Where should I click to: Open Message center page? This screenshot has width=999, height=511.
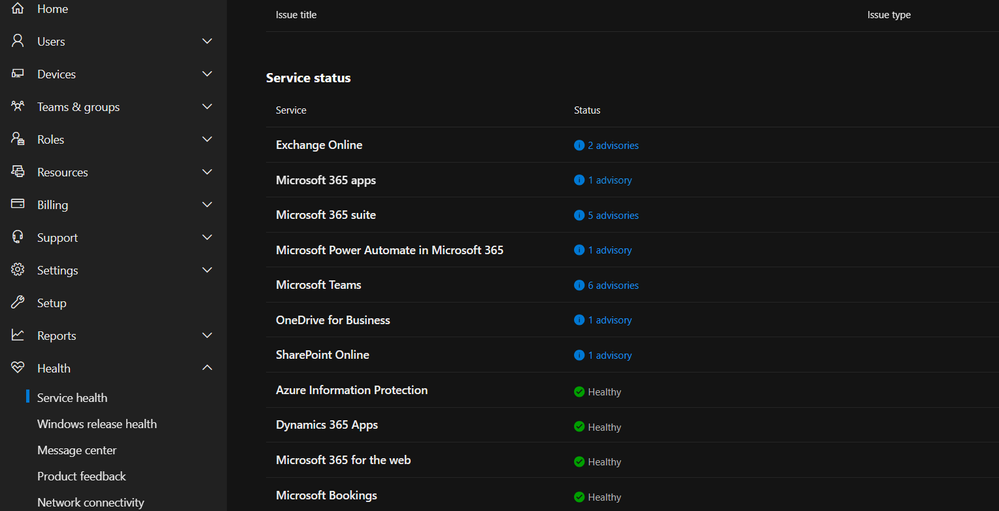tap(76, 450)
